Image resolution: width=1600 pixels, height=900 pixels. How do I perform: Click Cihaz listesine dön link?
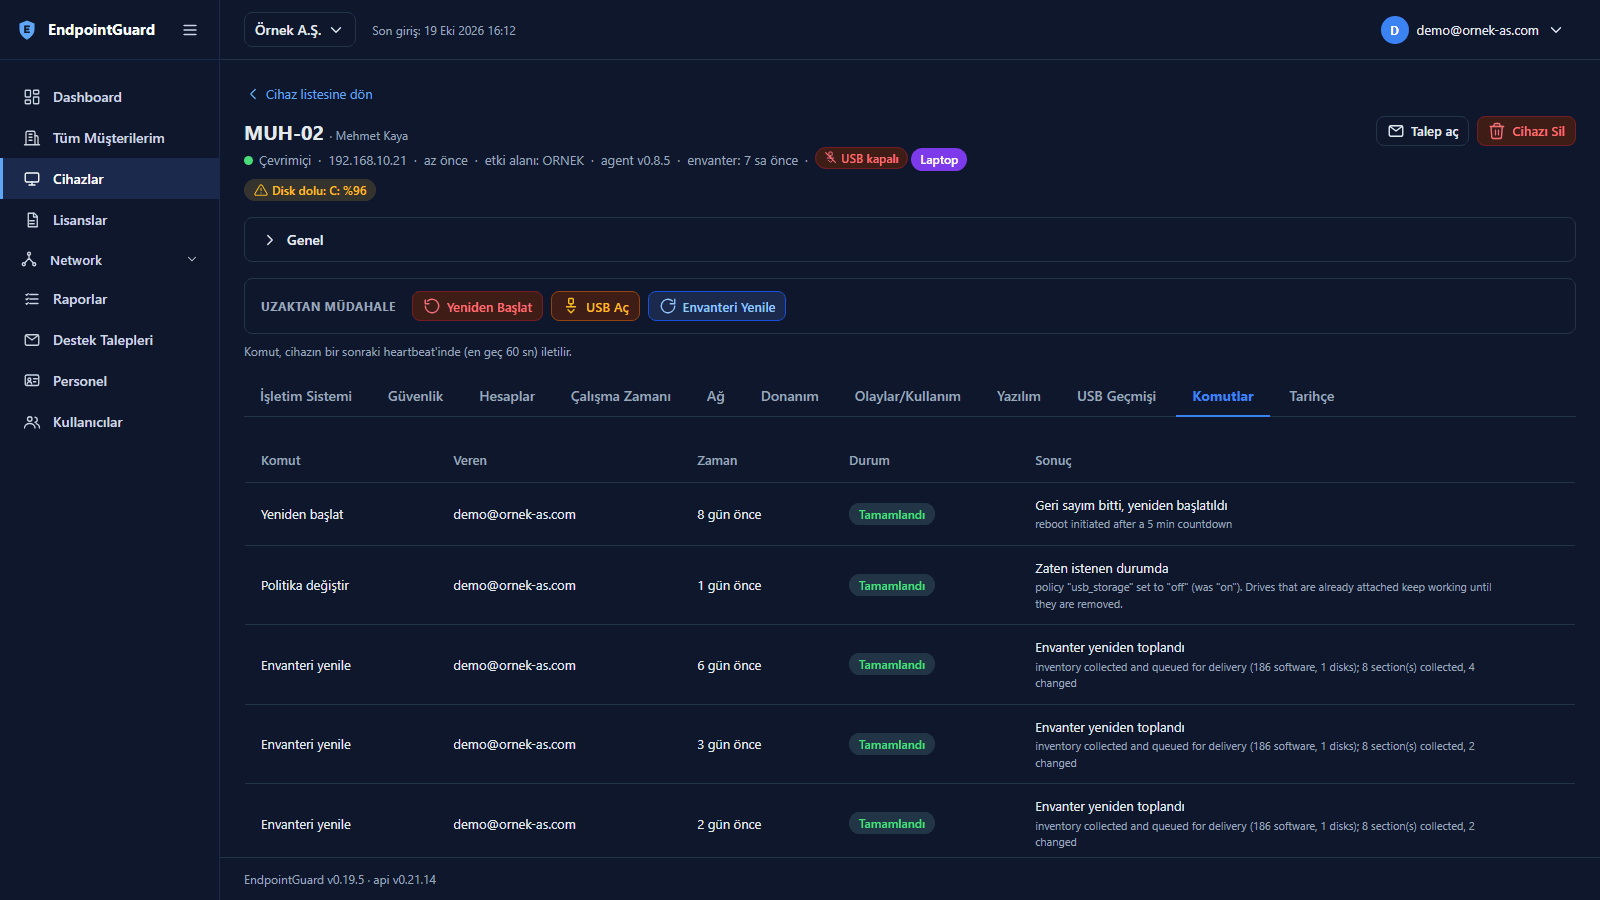pyautogui.click(x=310, y=94)
